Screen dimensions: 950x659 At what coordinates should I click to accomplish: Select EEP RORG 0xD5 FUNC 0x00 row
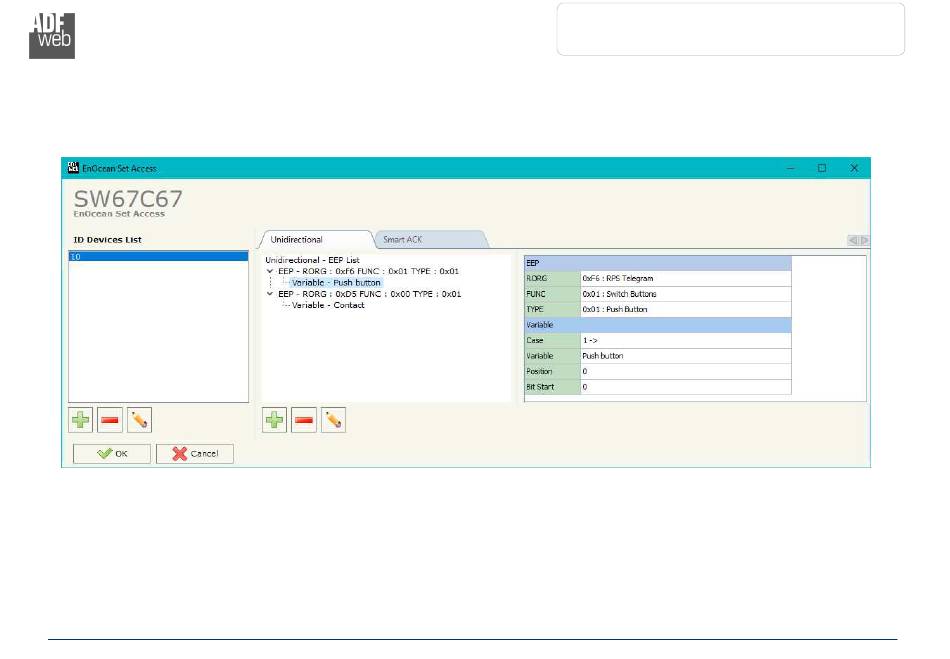click(x=370, y=294)
